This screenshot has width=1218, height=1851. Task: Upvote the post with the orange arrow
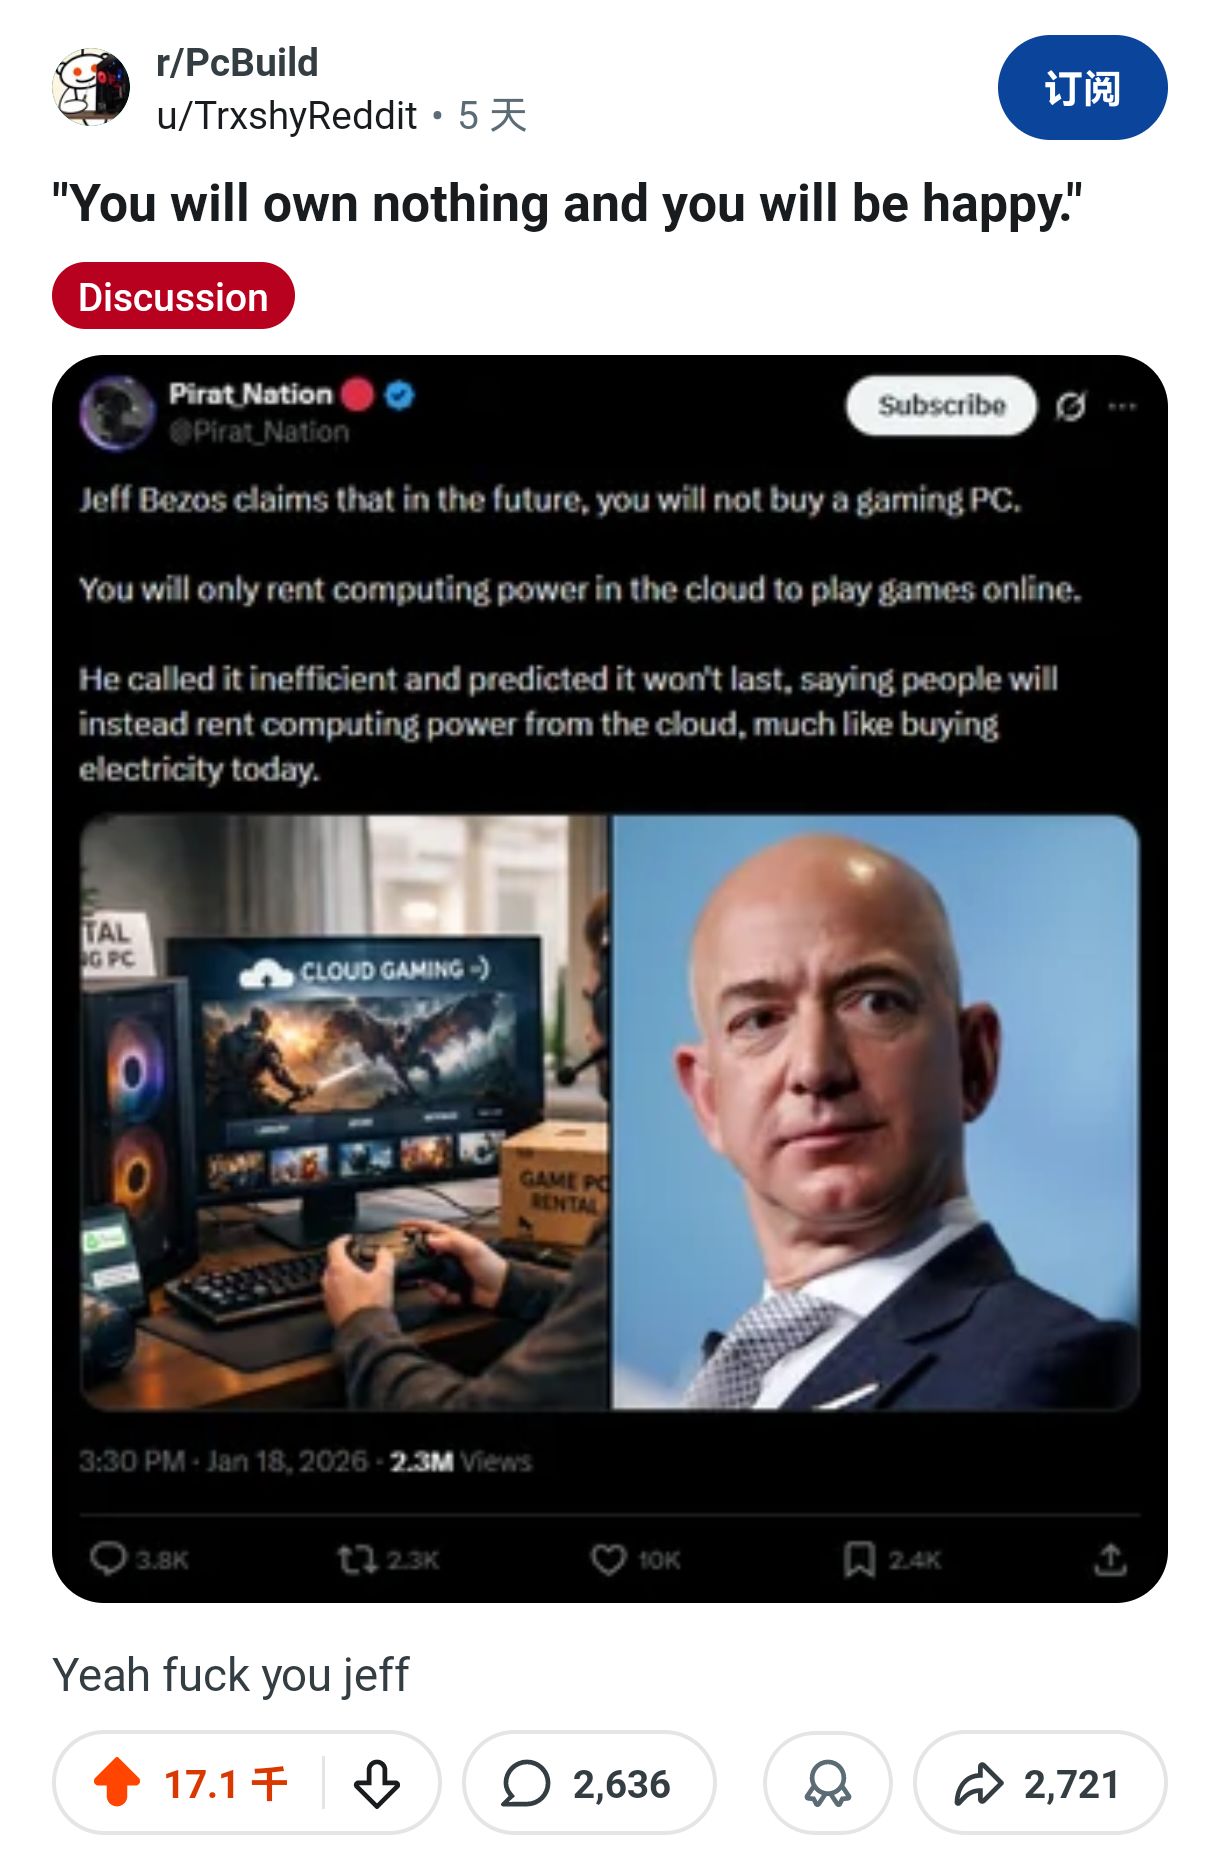point(117,1783)
